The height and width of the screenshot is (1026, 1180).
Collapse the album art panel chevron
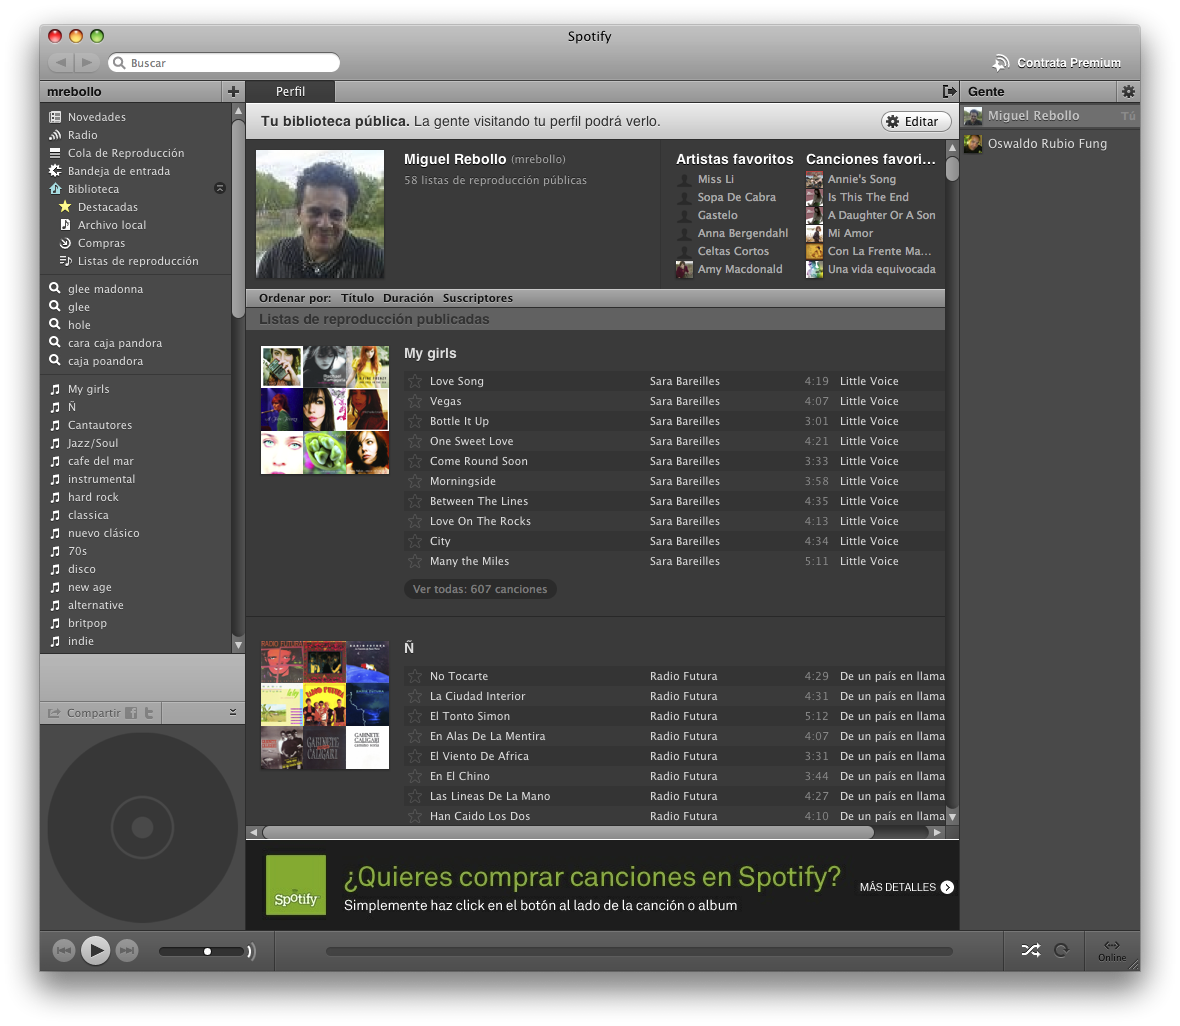[x=233, y=712]
